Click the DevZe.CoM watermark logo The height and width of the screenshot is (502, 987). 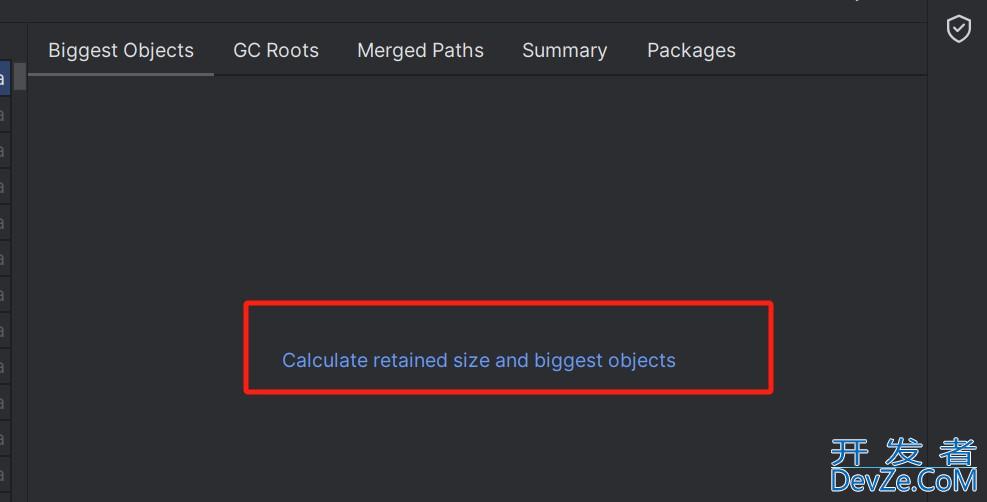coord(904,481)
